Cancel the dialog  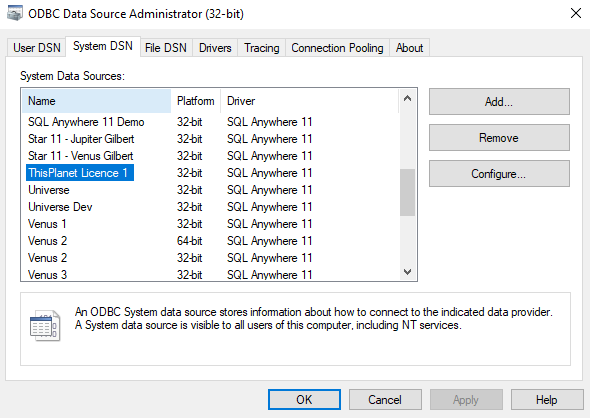385,400
